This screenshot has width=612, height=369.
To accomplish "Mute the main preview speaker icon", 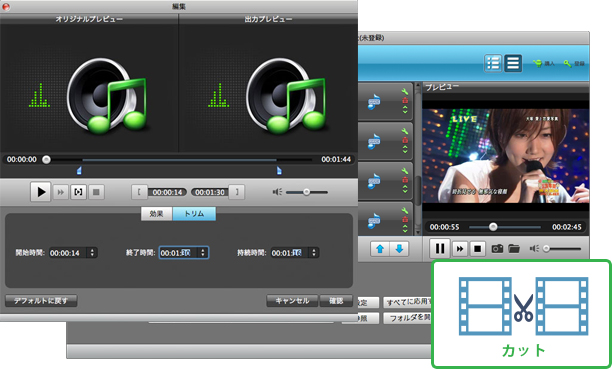I will click(534, 249).
